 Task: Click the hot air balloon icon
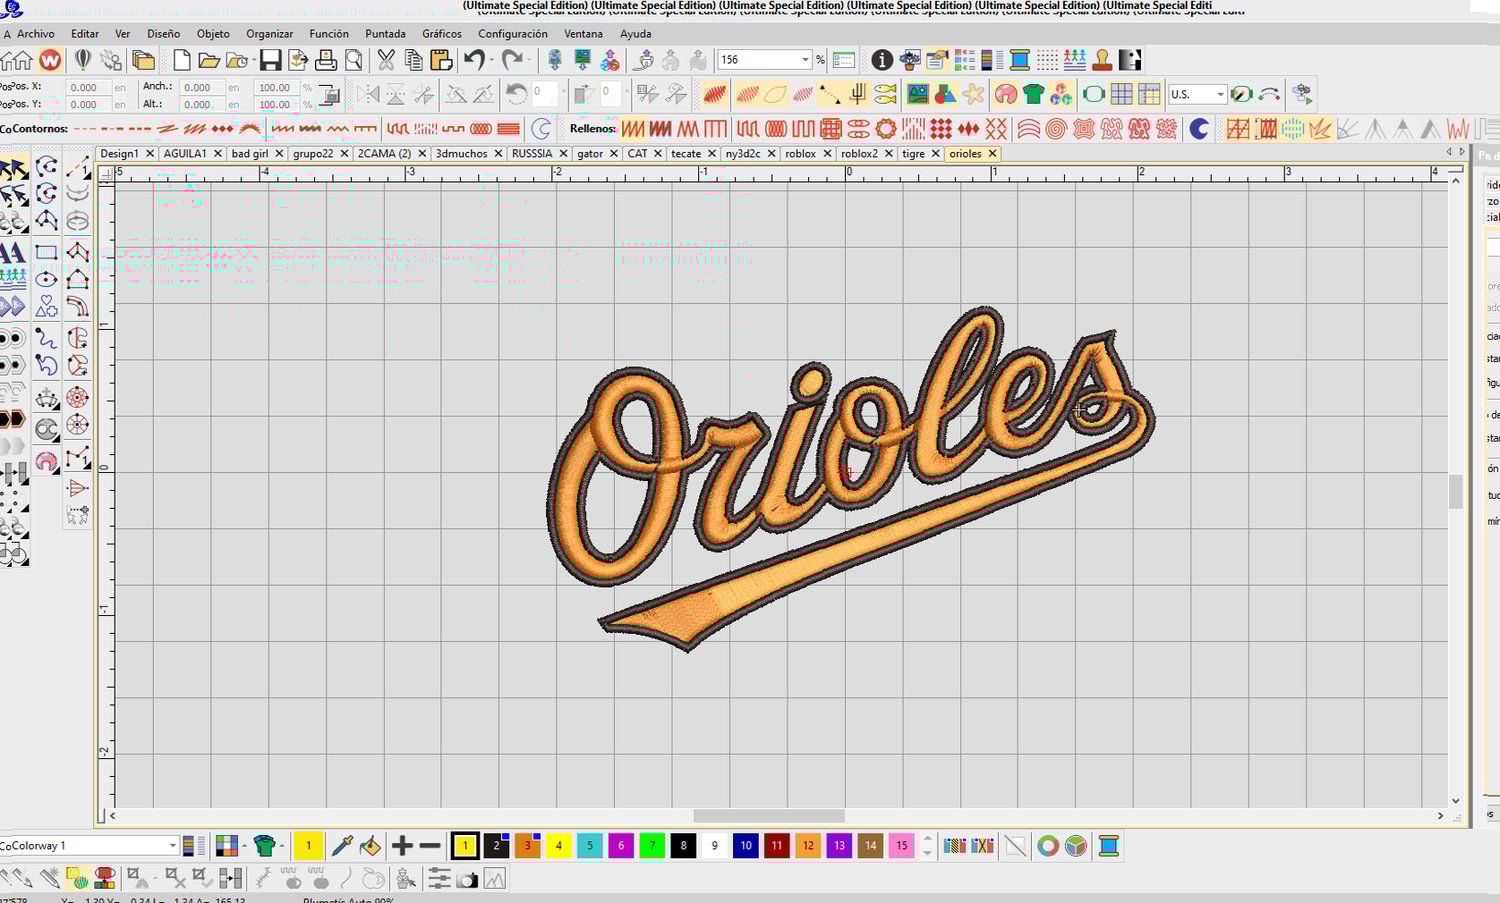(x=83, y=60)
